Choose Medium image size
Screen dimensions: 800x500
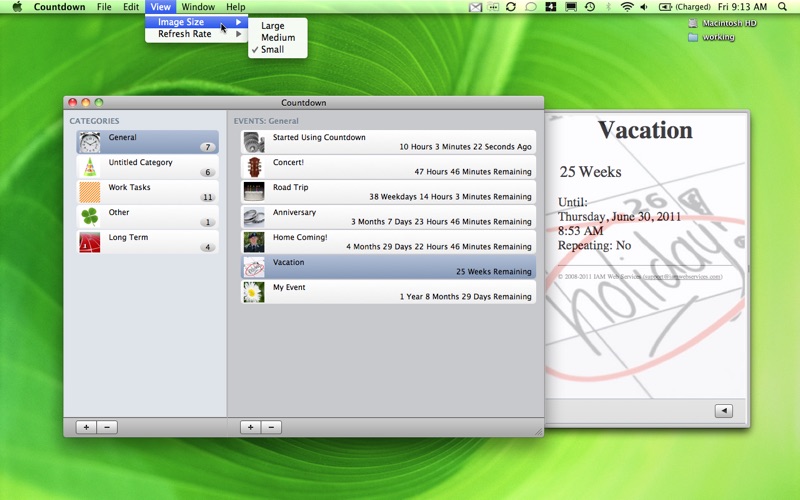pos(278,37)
